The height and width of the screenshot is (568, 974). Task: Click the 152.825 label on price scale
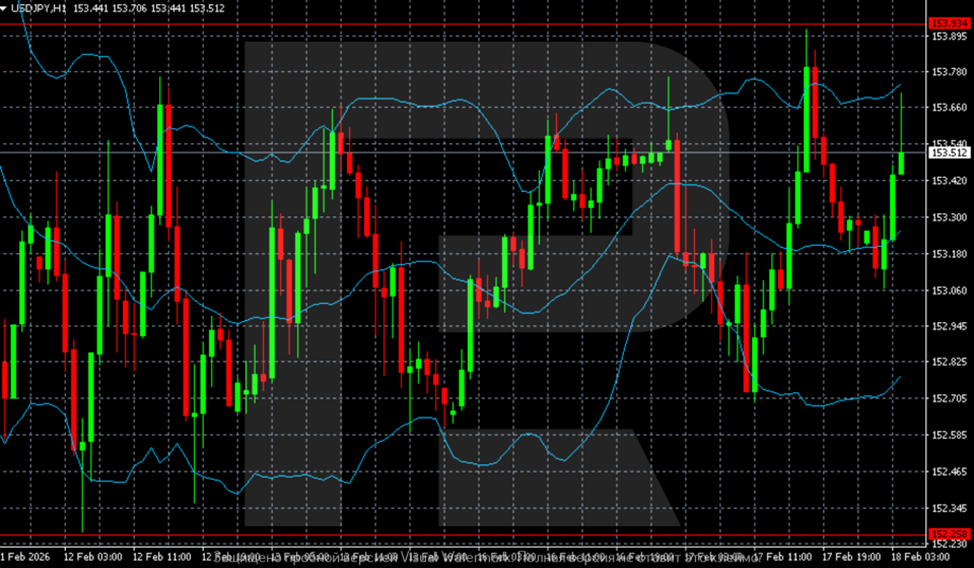tap(950, 362)
